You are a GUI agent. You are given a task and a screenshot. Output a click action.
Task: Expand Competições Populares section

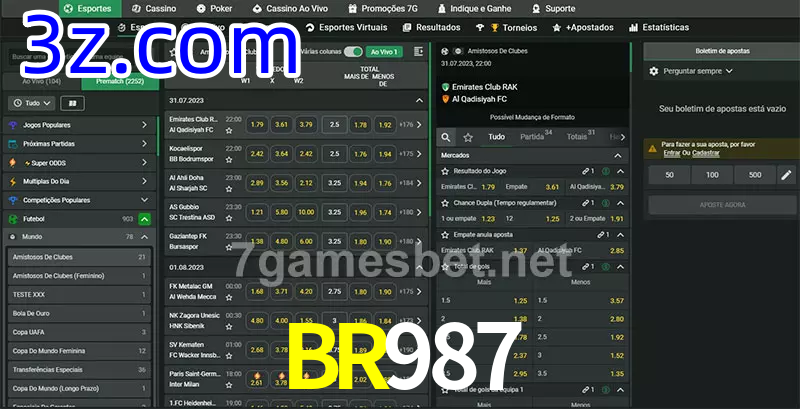[x=144, y=200]
